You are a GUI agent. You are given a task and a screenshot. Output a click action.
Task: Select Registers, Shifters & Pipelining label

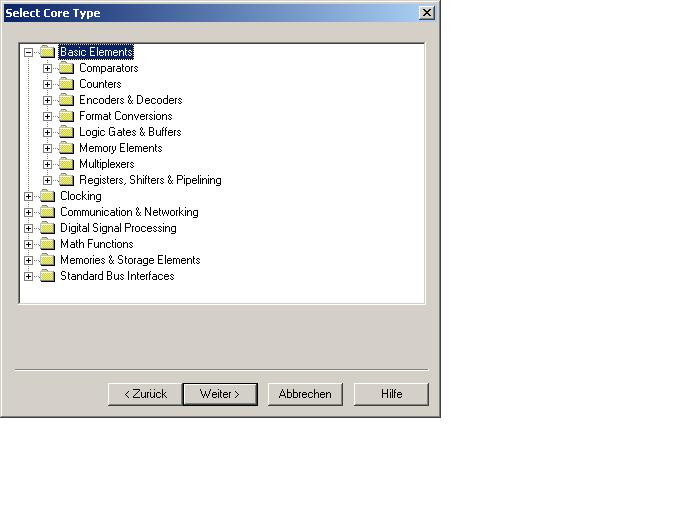150,180
